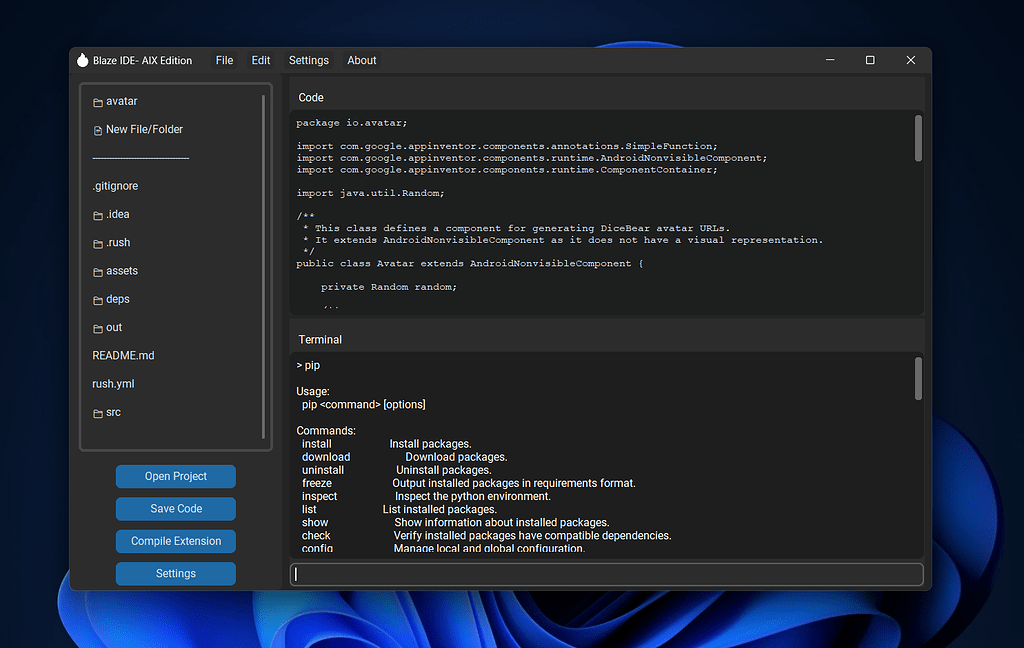Viewport: 1024px width, 648px height.
Task: Click the Blaze IDE flame logo
Action: [82, 59]
